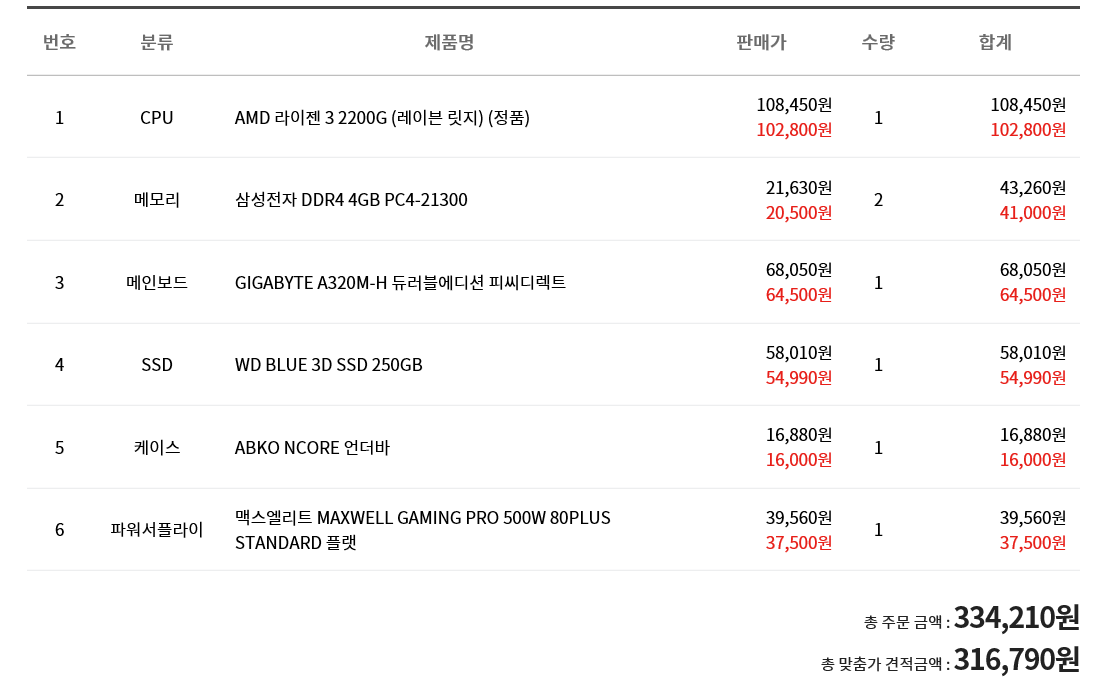
Task: Click the 316,790원 custom quote total
Action: pyautogui.click(x=1016, y=660)
